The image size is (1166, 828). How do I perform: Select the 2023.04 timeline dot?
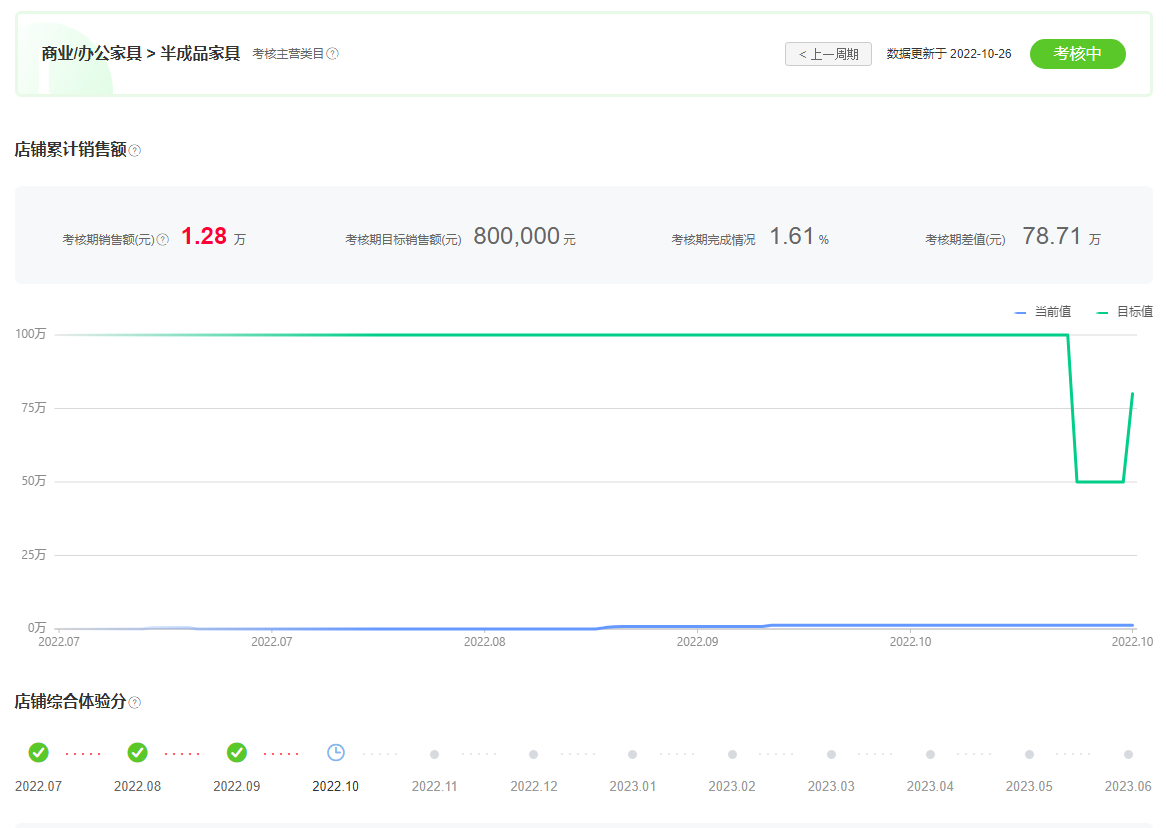coord(930,754)
